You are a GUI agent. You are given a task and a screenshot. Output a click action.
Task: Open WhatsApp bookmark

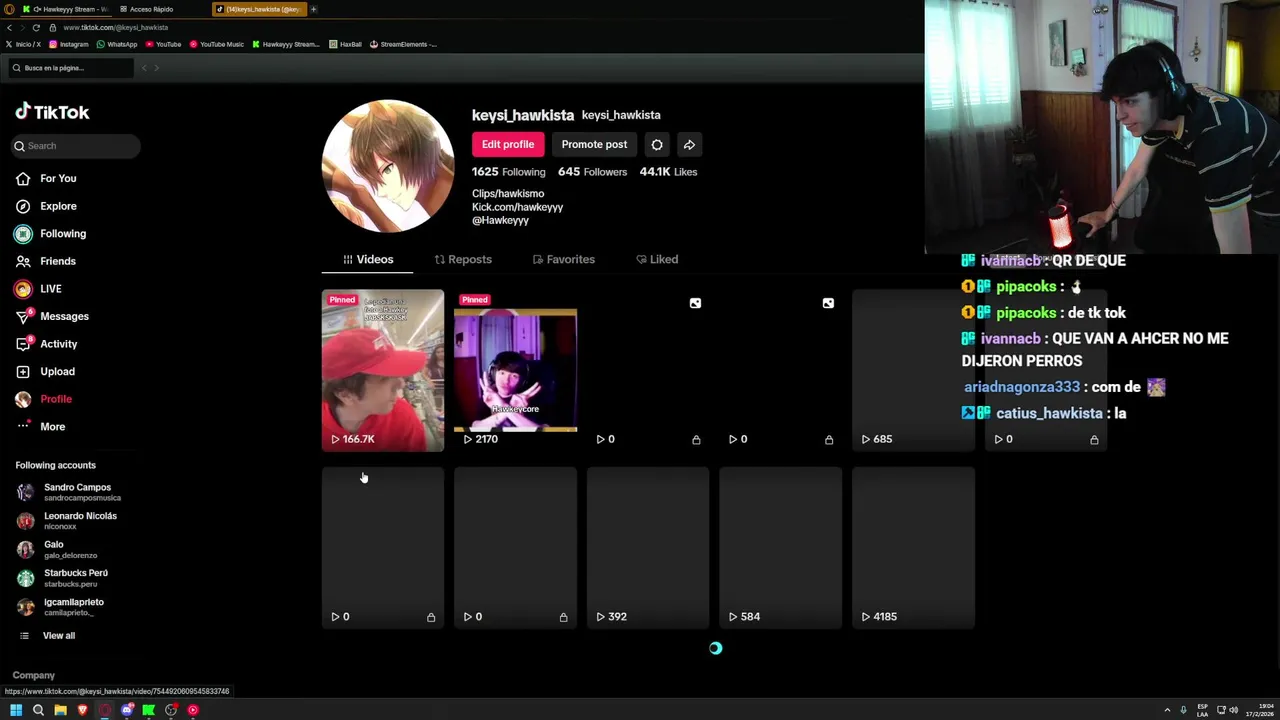click(117, 44)
